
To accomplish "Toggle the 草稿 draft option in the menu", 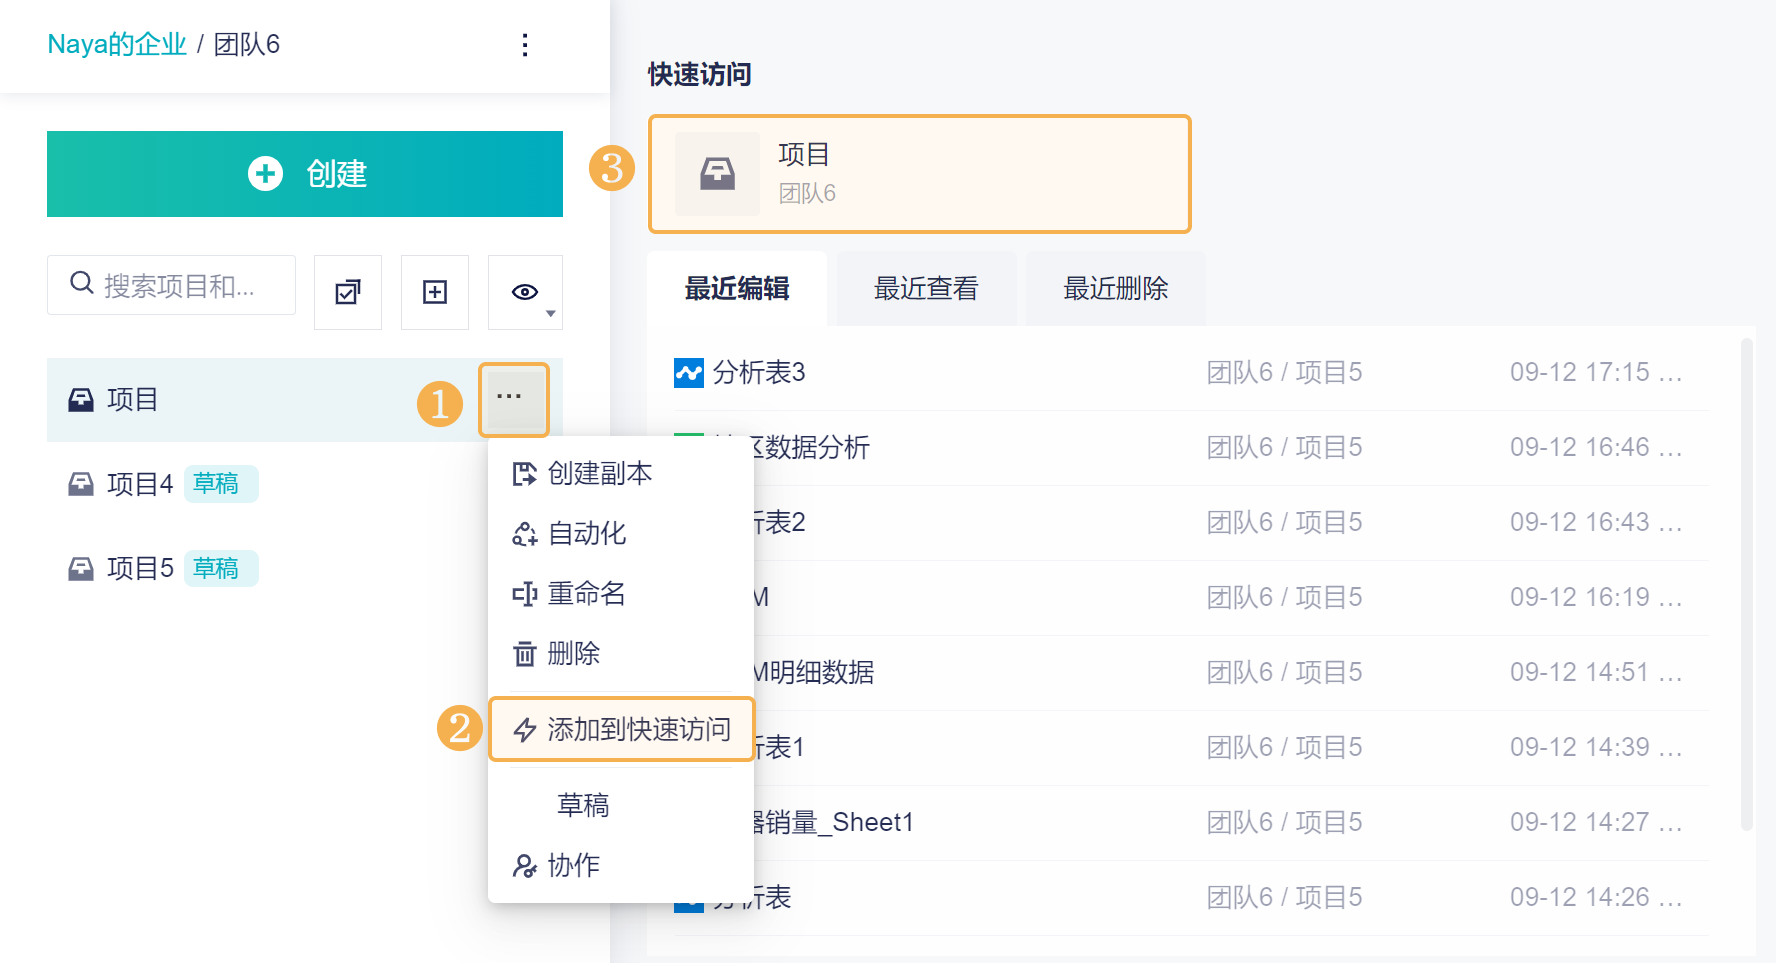I will 583,805.
